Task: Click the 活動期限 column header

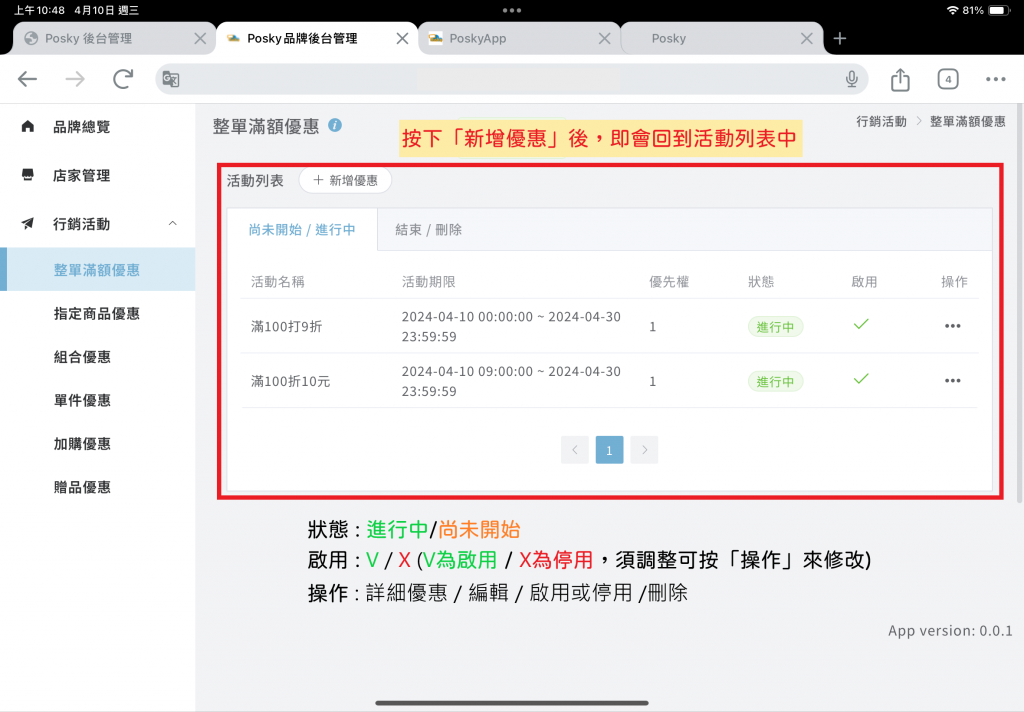Action: click(x=428, y=282)
